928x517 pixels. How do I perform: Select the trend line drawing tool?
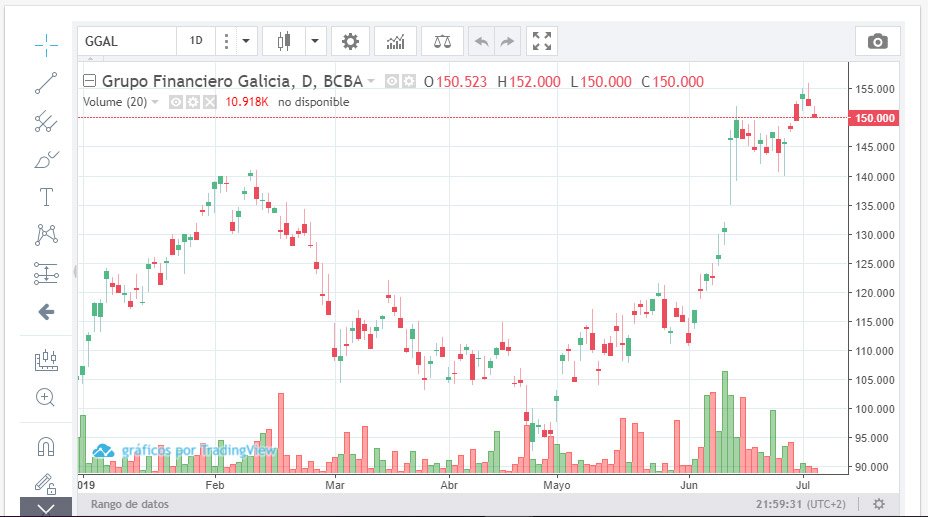46,82
